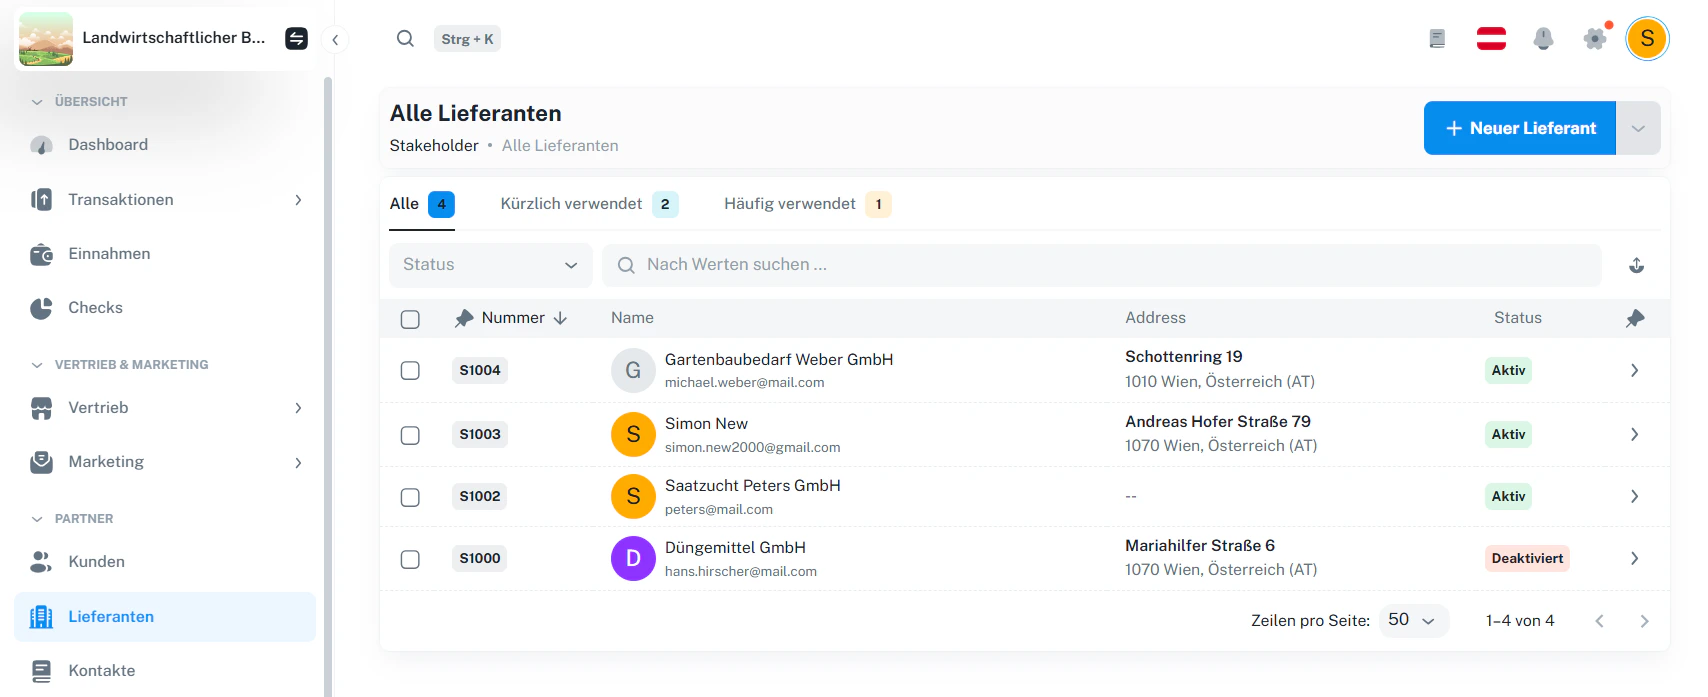Viewport: 1708px width, 697px height.
Task: Go to Kunden in the sidebar
Action: (165, 562)
